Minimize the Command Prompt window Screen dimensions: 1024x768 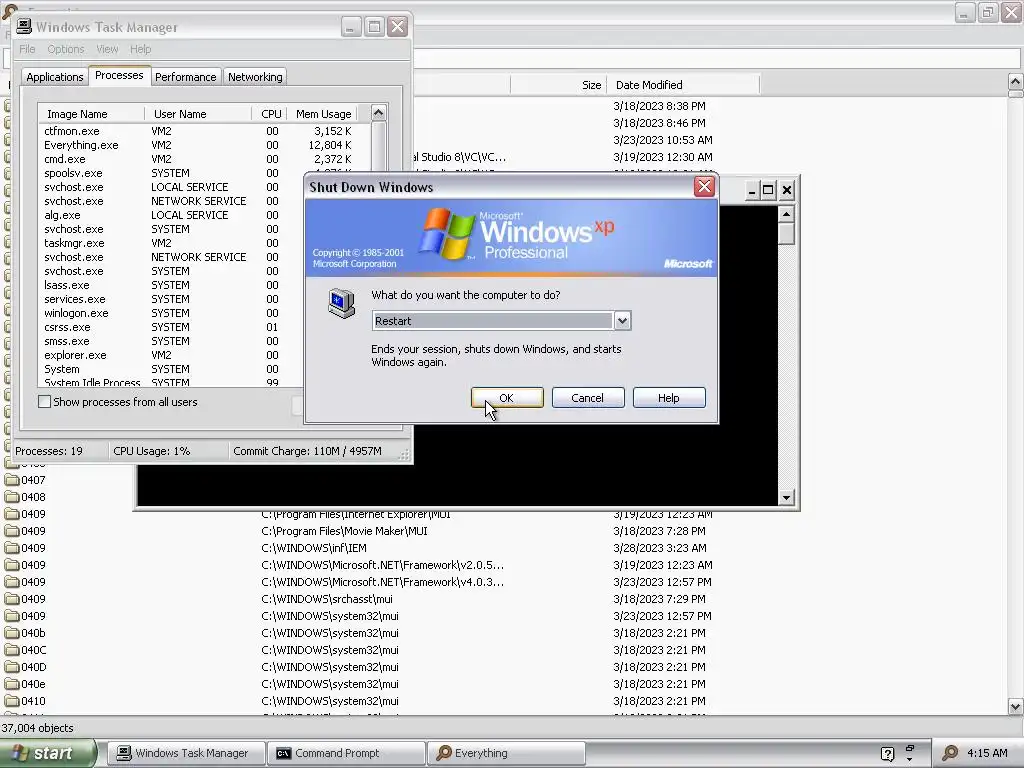click(x=752, y=190)
